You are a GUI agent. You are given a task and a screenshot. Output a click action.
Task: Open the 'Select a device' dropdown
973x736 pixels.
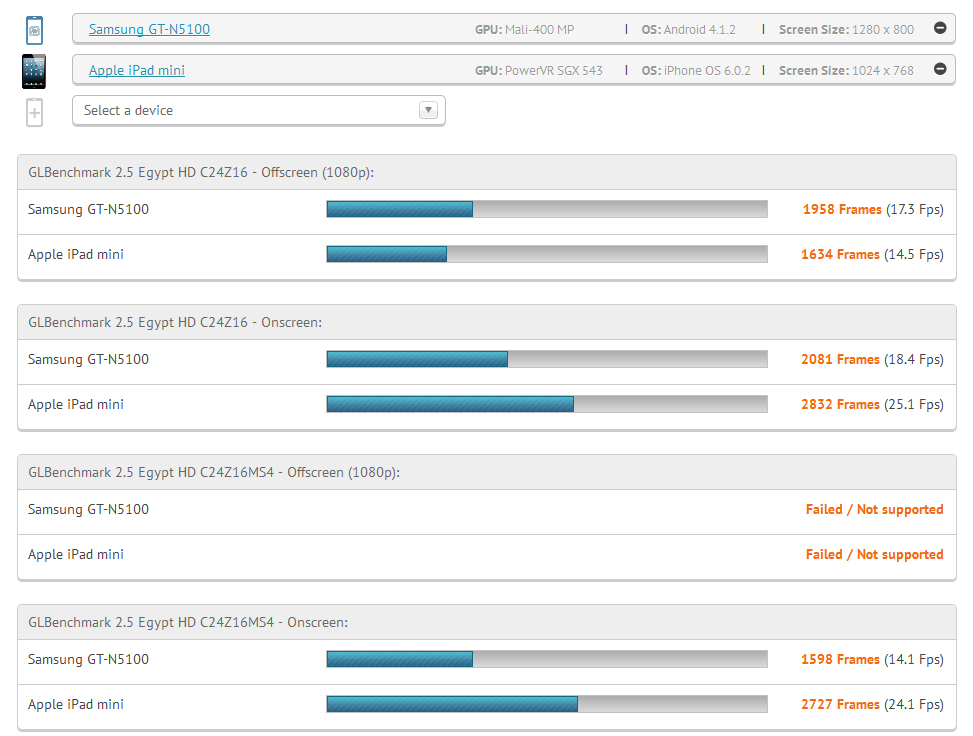point(250,110)
